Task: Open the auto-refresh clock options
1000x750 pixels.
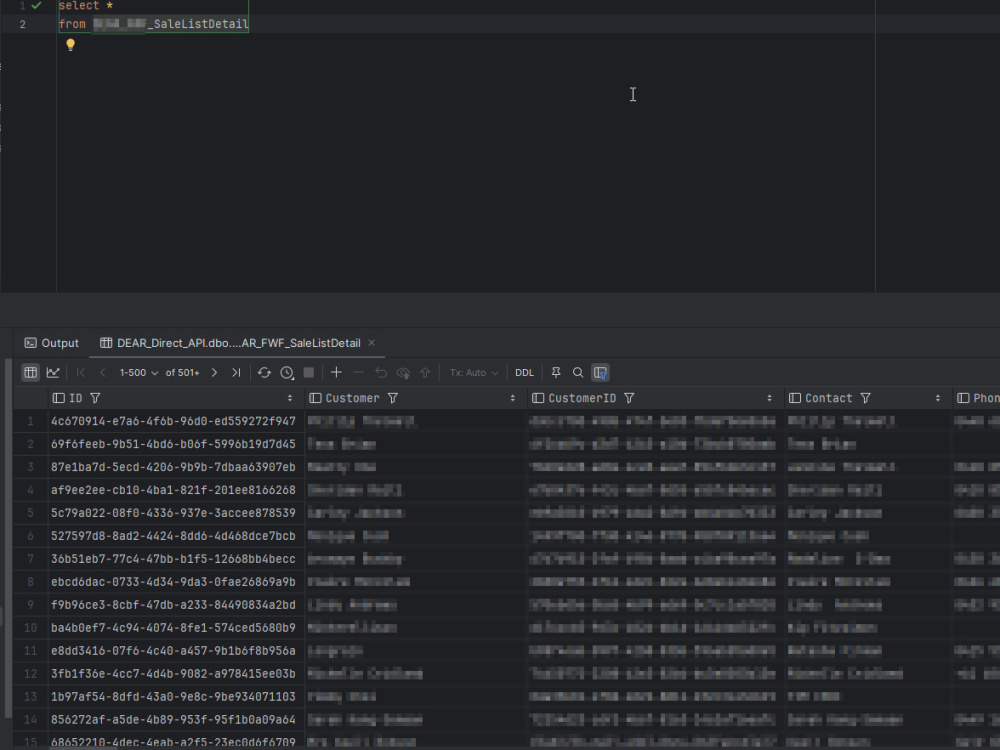Action: (x=287, y=372)
